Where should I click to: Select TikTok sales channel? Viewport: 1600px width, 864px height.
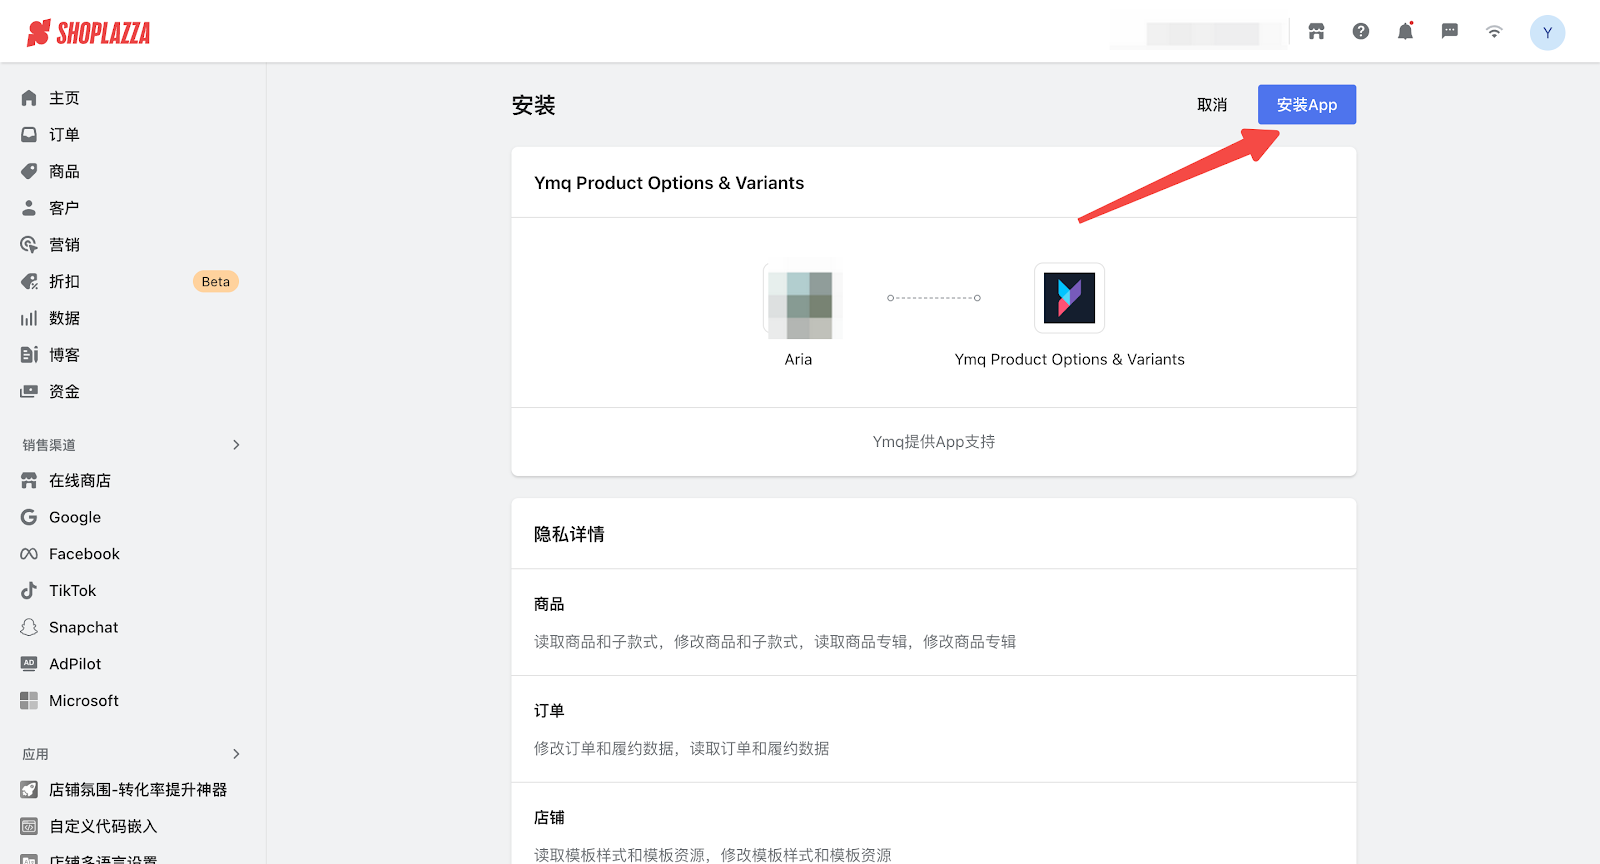pos(73,591)
